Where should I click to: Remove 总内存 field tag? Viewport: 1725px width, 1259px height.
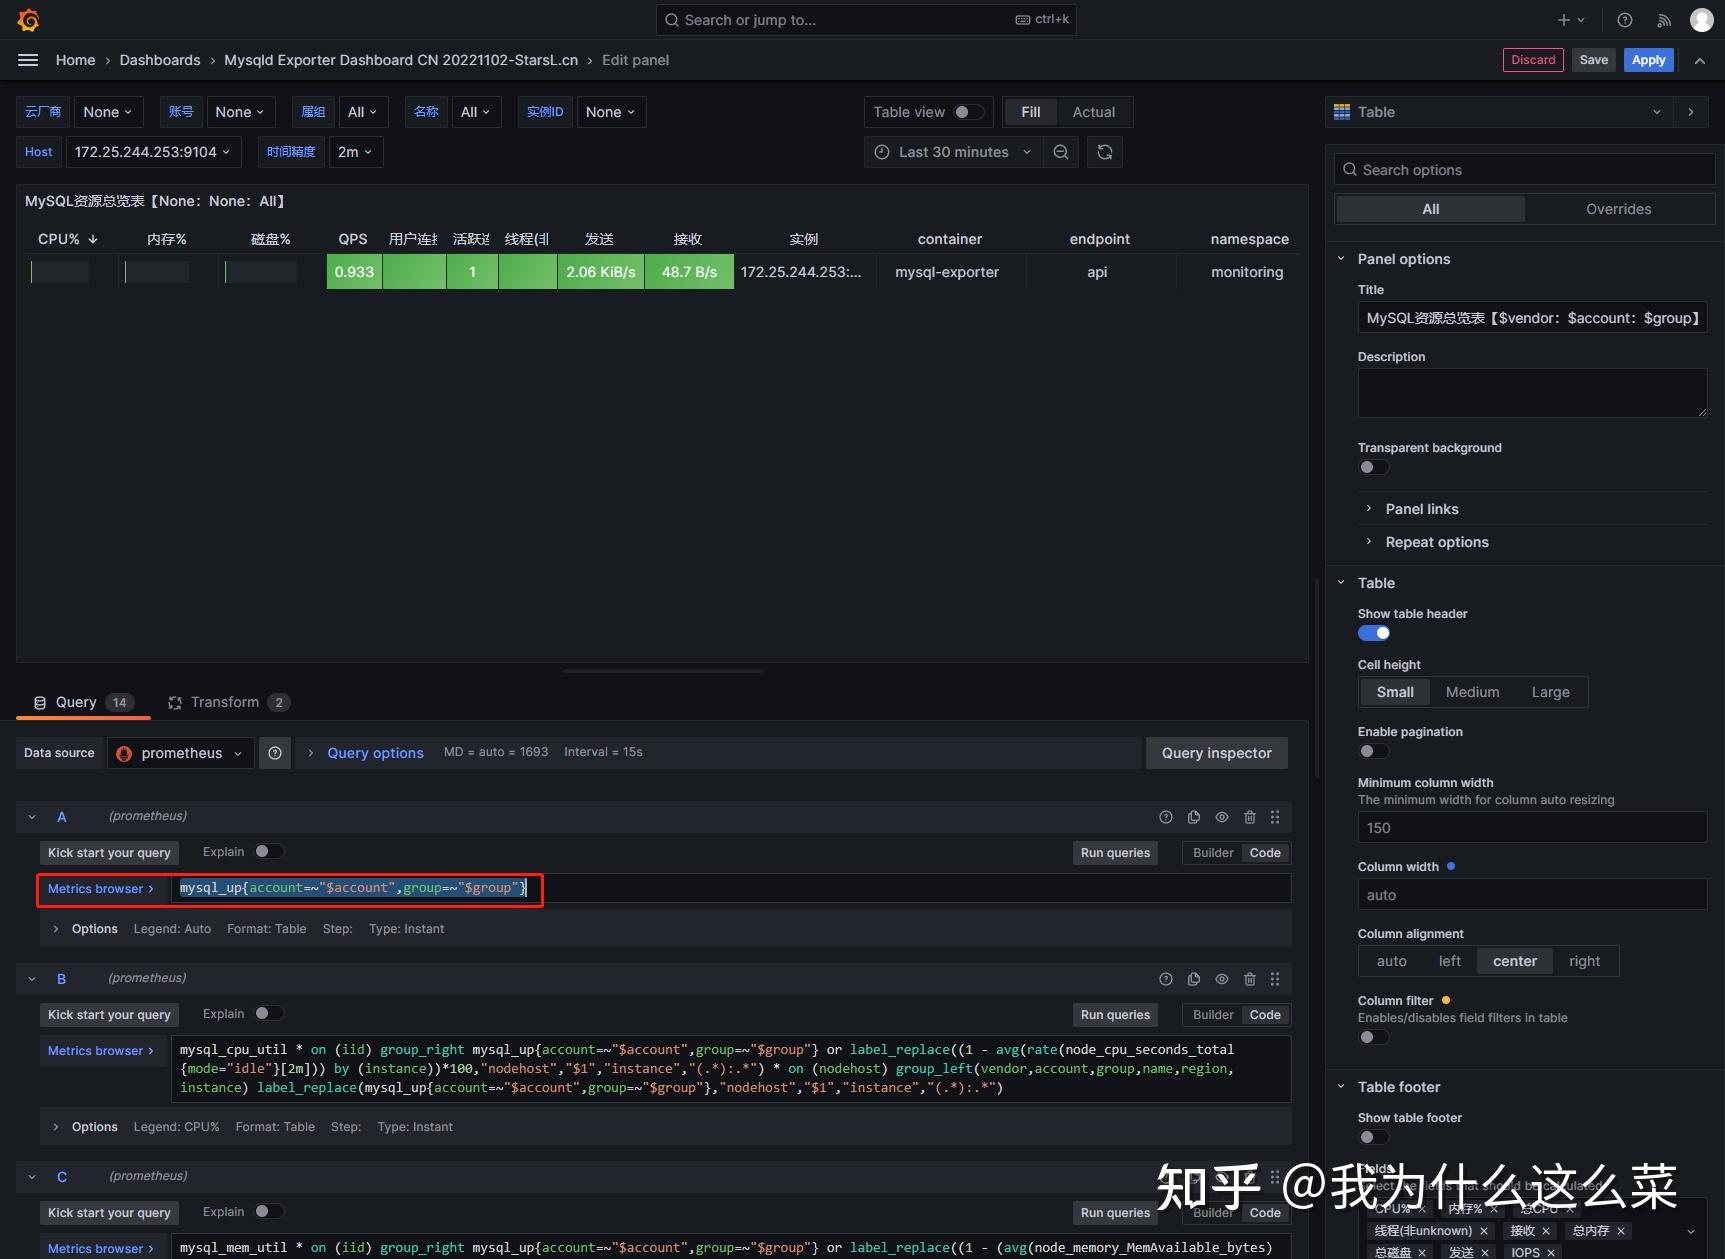[x=1621, y=1231]
